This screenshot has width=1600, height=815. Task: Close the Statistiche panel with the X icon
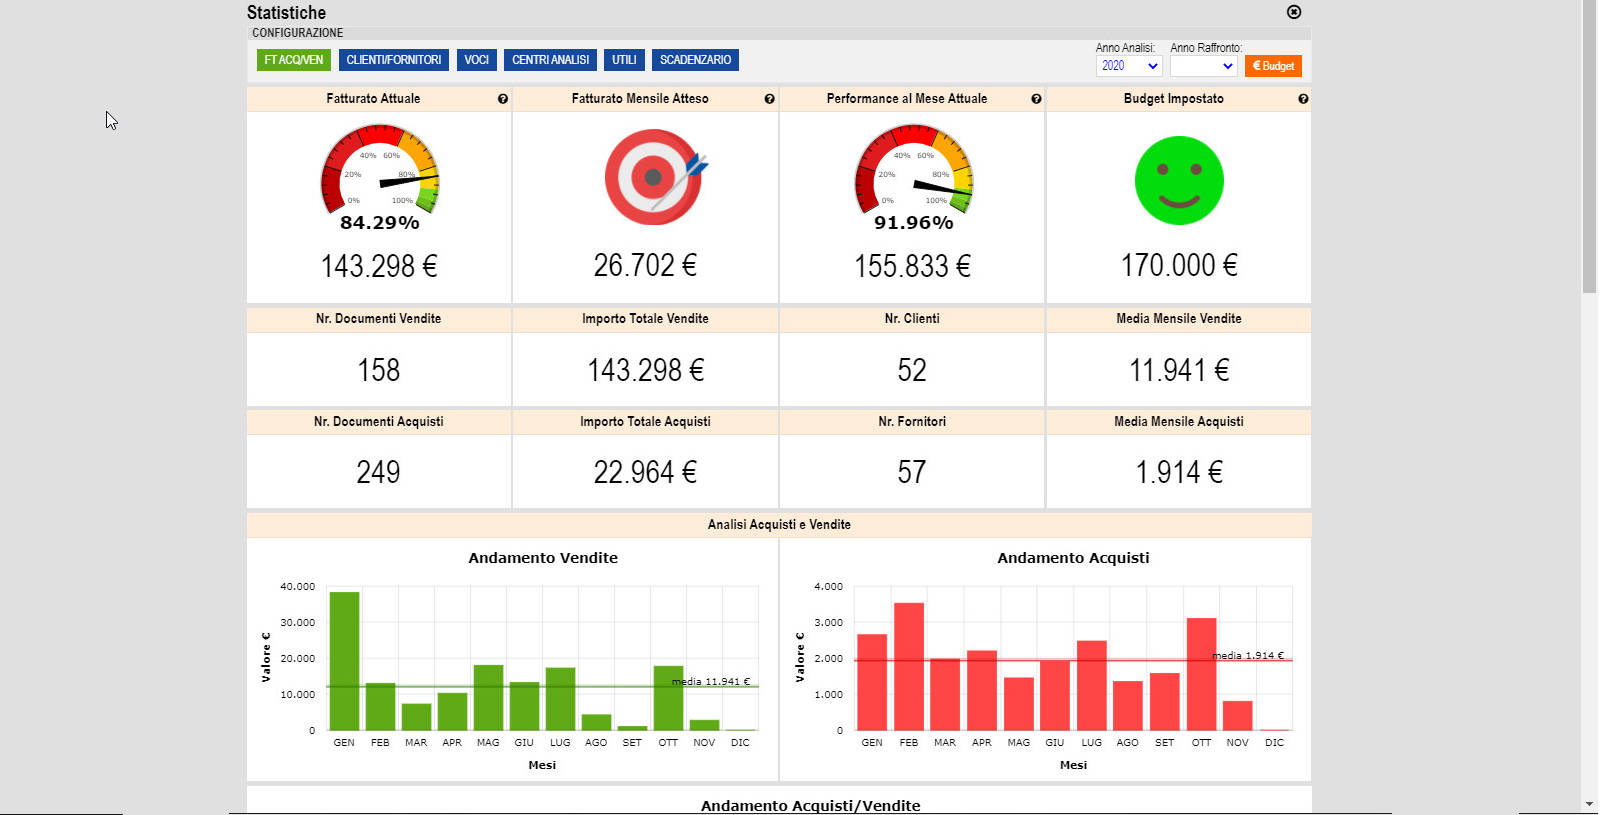click(x=1294, y=12)
